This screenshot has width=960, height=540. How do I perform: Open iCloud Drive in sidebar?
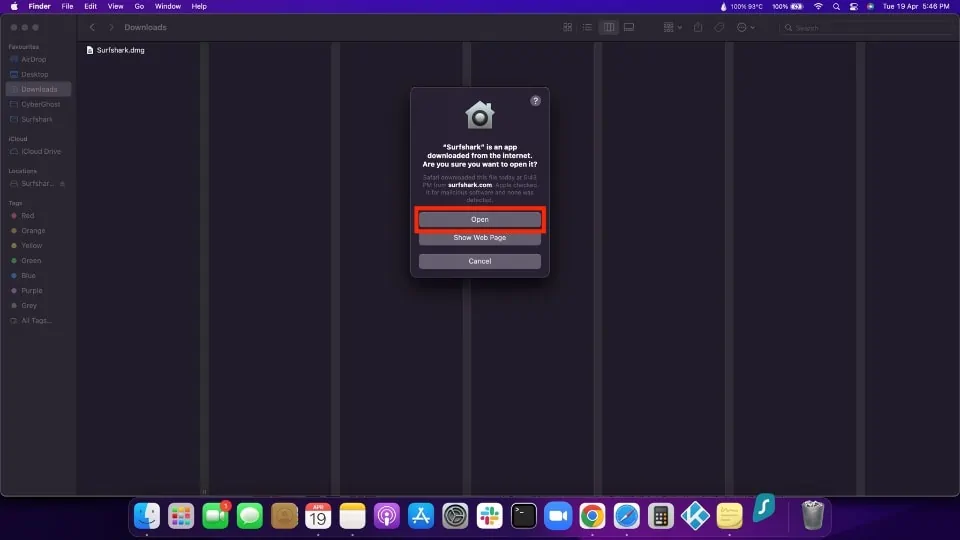pos(40,151)
